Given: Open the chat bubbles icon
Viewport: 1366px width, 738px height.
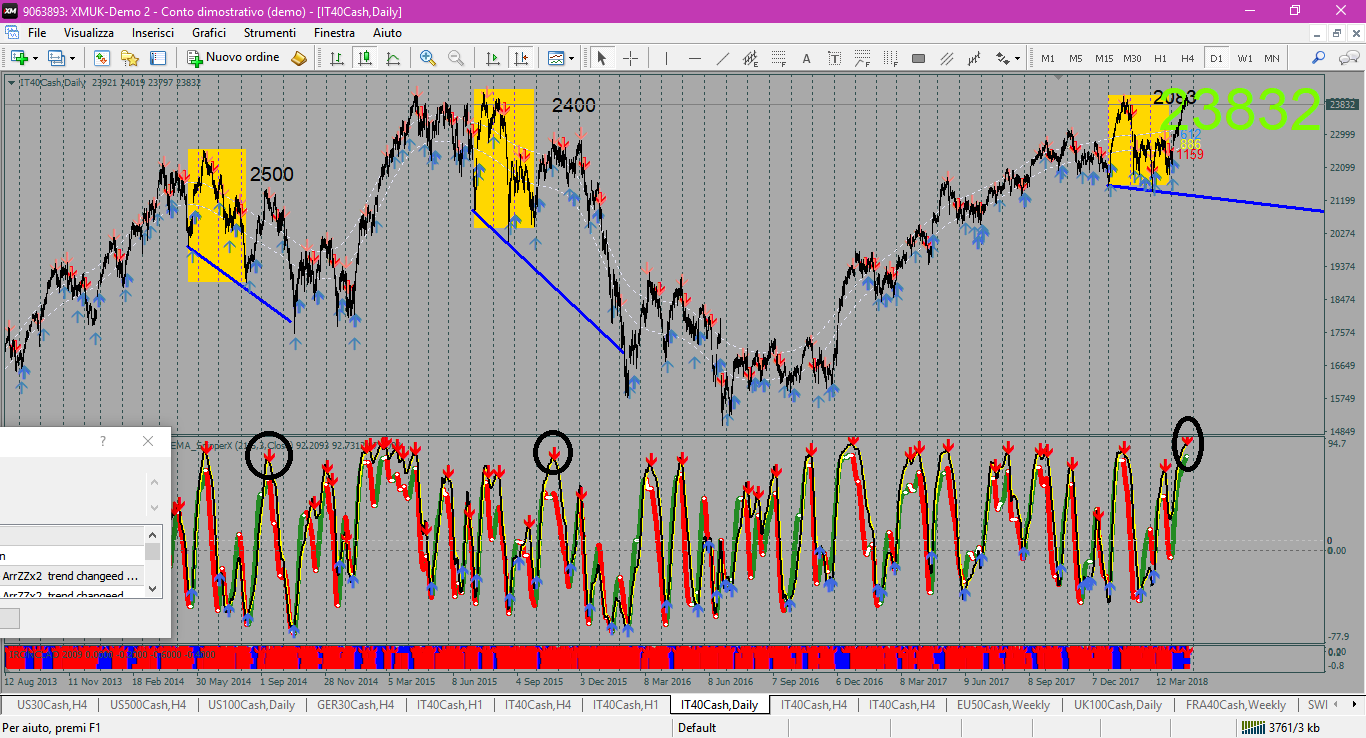Looking at the screenshot, I should click(x=1347, y=58).
